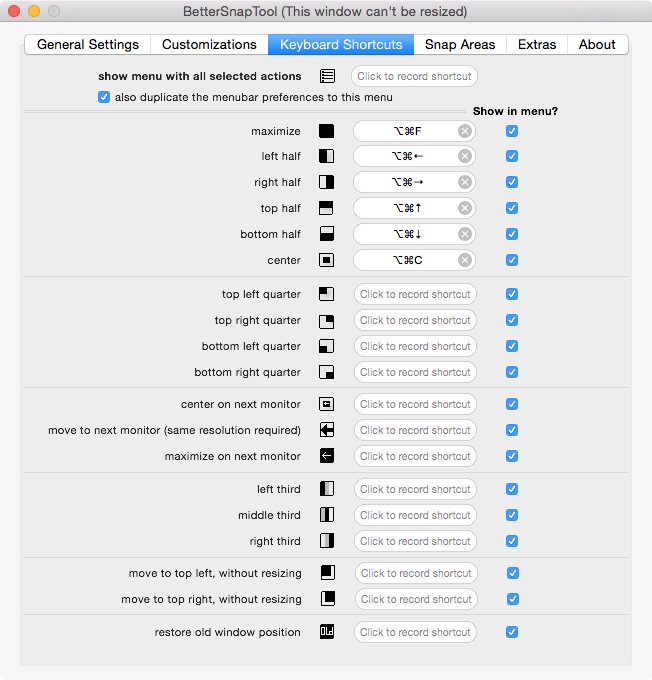Click the center shortcut field ⌥⌘C
The height and width of the screenshot is (680, 652).
coord(414,260)
